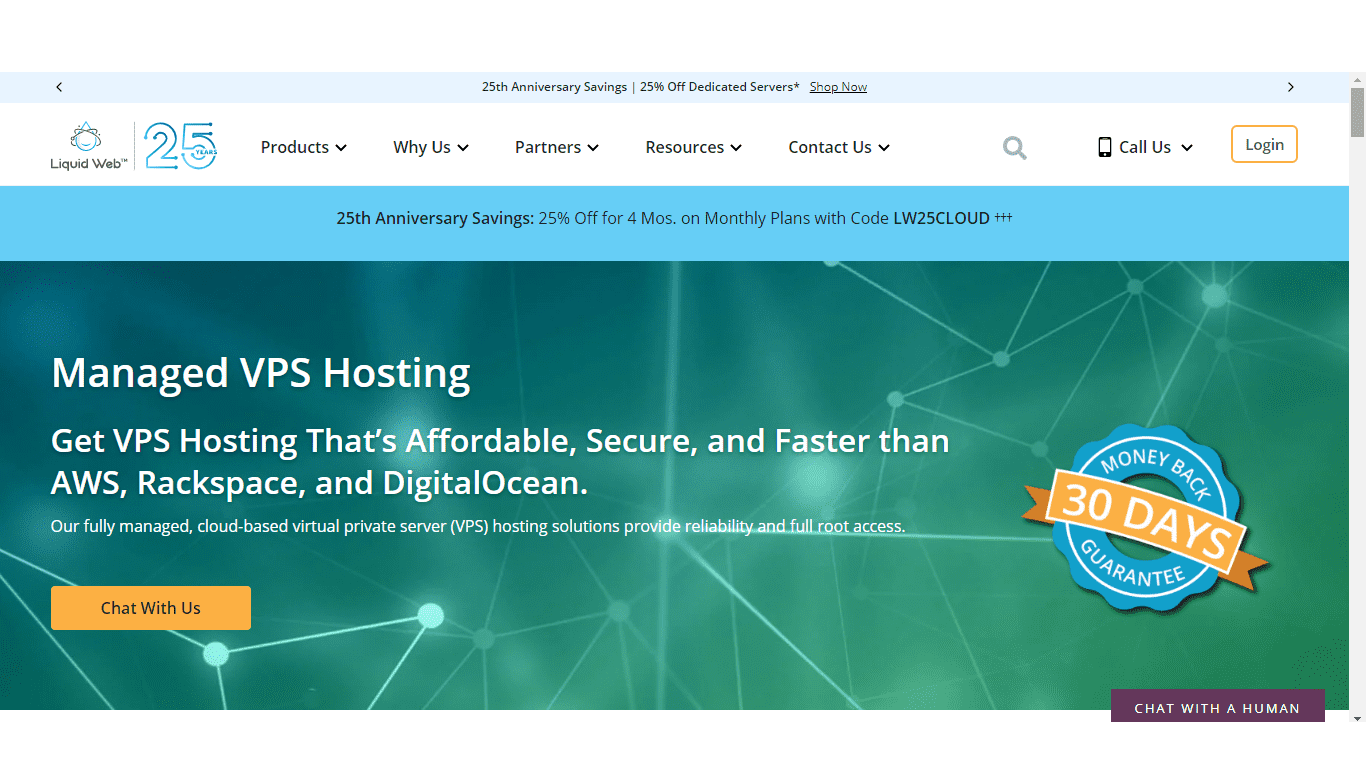Viewport: 1366px width, 768px height.
Task: Click the 30 Days Money Back badge
Action: [x=1146, y=517]
